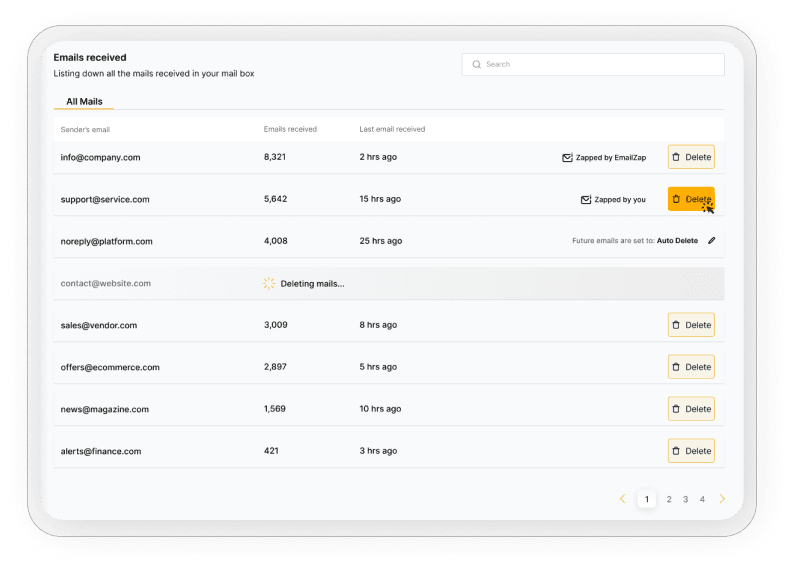
Task: Delete mails from offers@ecommerce.com
Action: pos(691,367)
